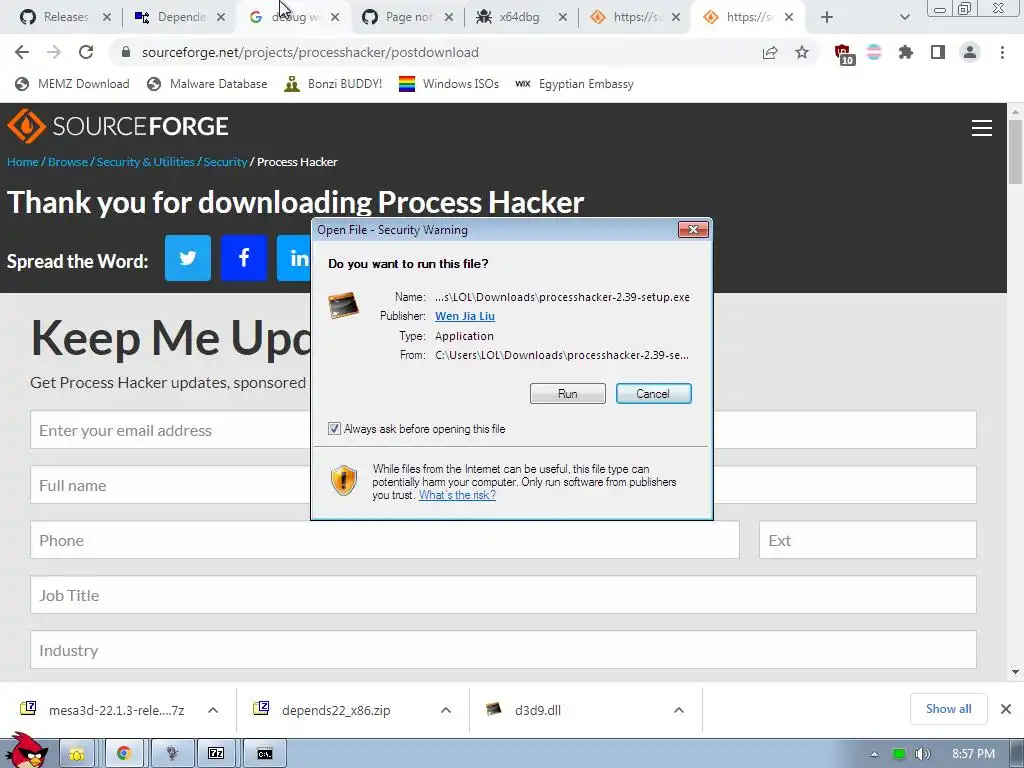The height and width of the screenshot is (768, 1024).
Task: Go to Security & Utilities breadcrumb
Action: pyautogui.click(x=146, y=162)
